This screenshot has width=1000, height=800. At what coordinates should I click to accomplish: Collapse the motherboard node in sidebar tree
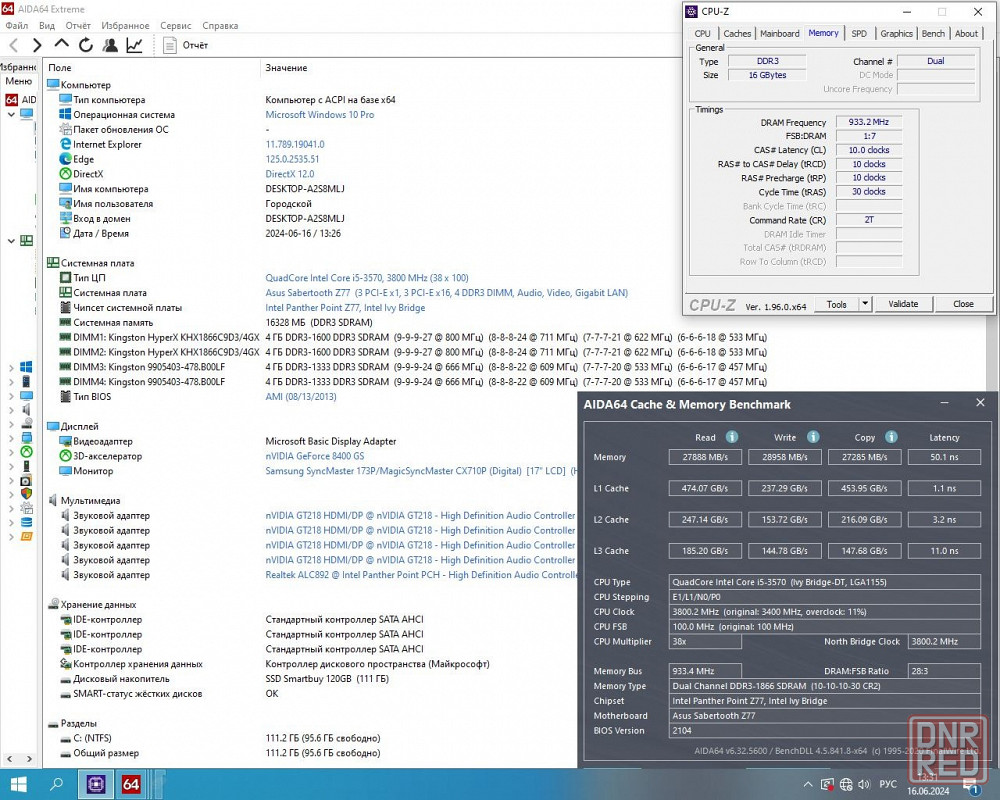11,241
